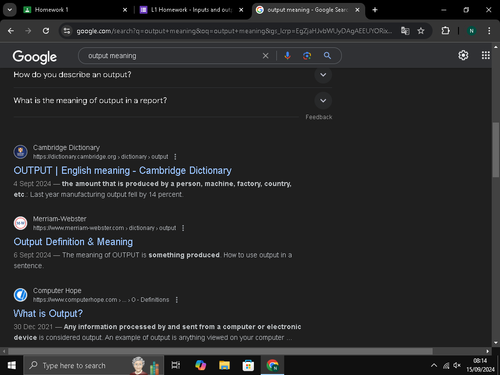500x375 pixels.
Task: Search by voice microphone icon
Action: 287,56
